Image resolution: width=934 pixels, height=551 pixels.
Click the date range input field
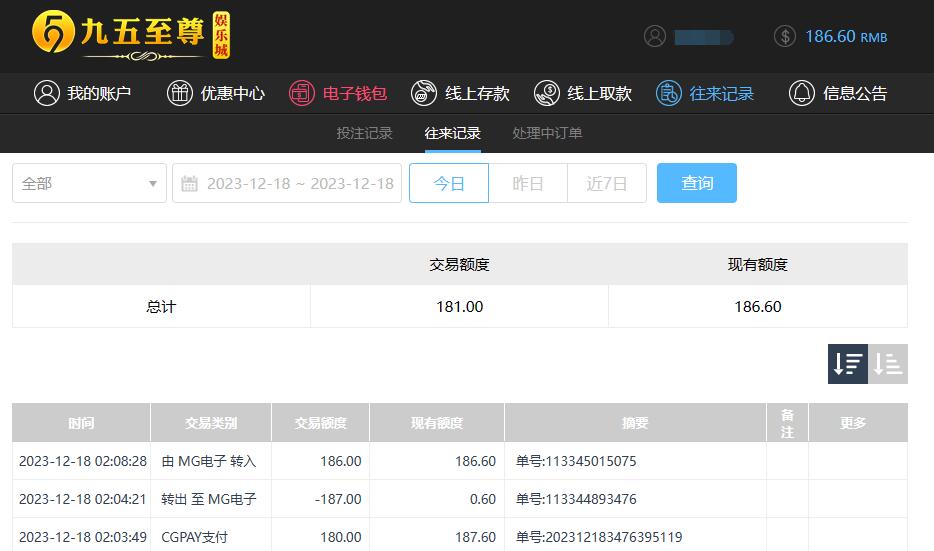287,183
